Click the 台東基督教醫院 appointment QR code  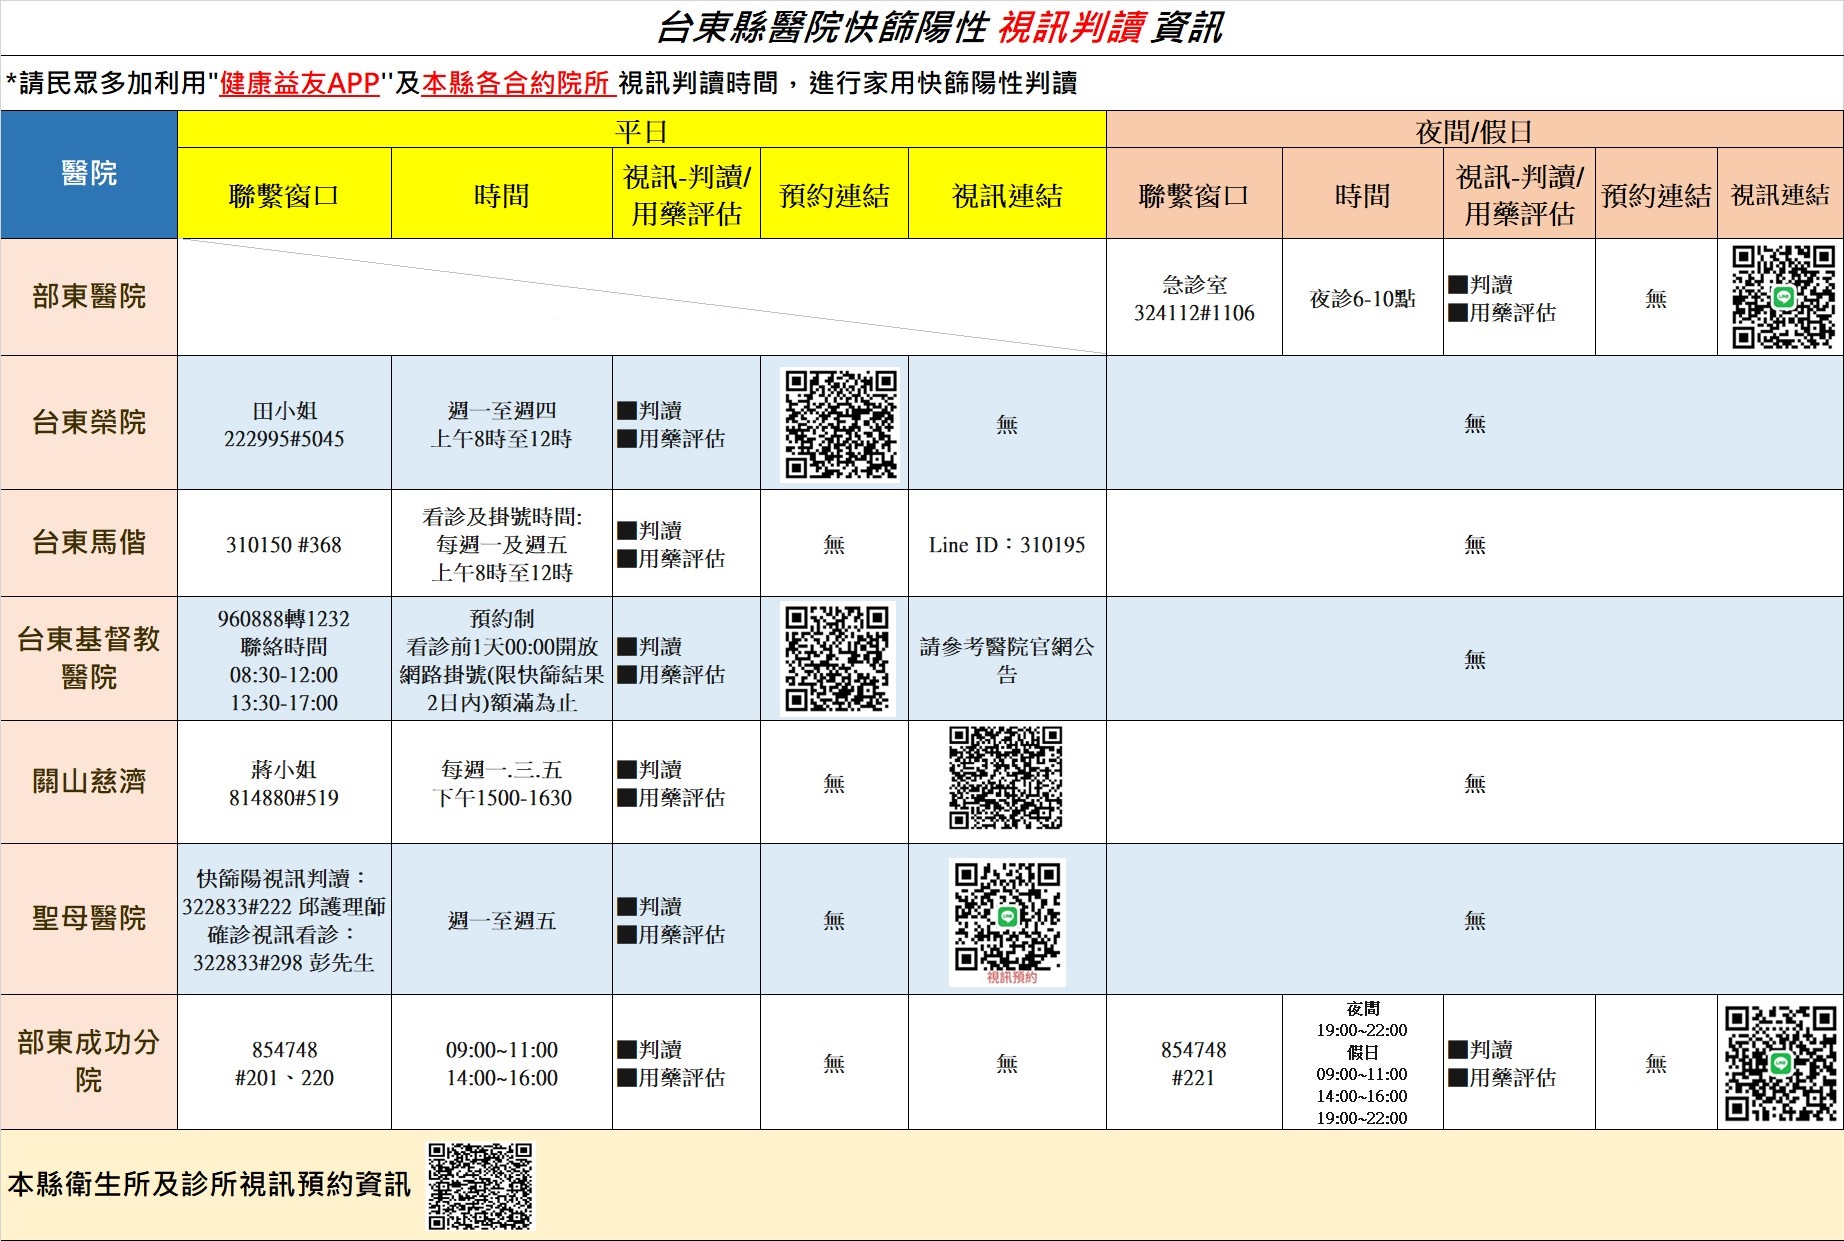pyautogui.click(x=837, y=659)
